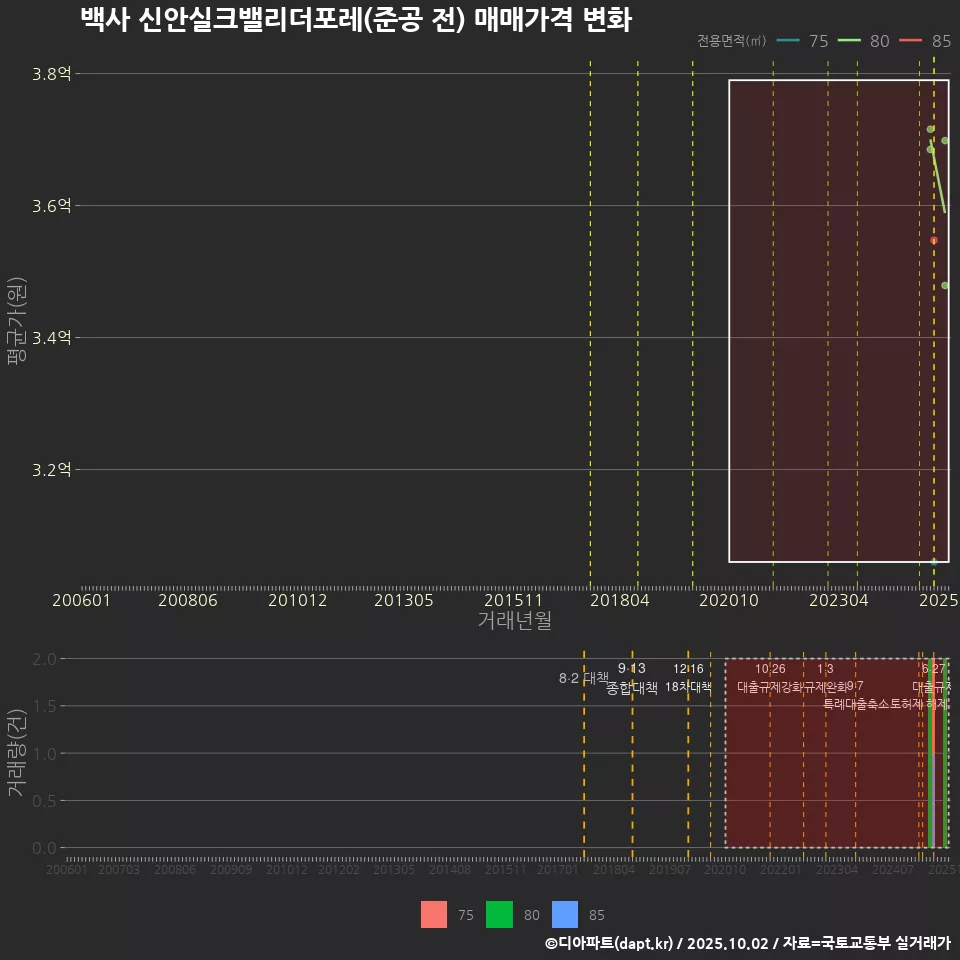Click the 10·26 대출규제강화 label
960x960 pixels.
tap(770, 678)
